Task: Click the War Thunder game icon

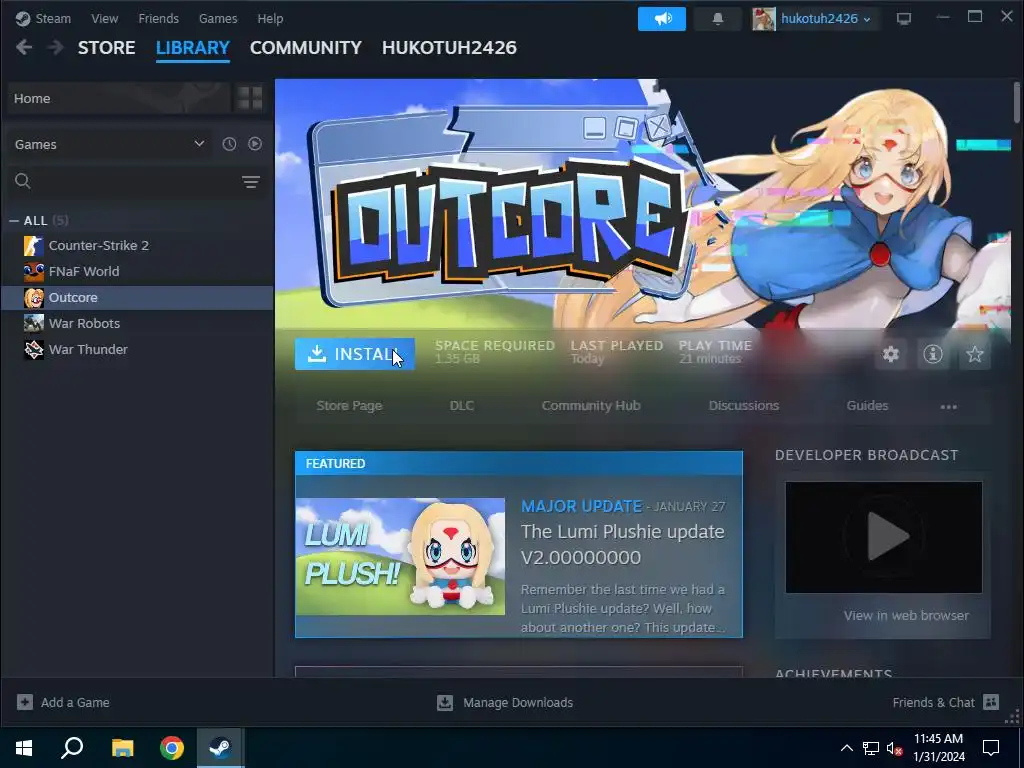Action: tap(34, 349)
